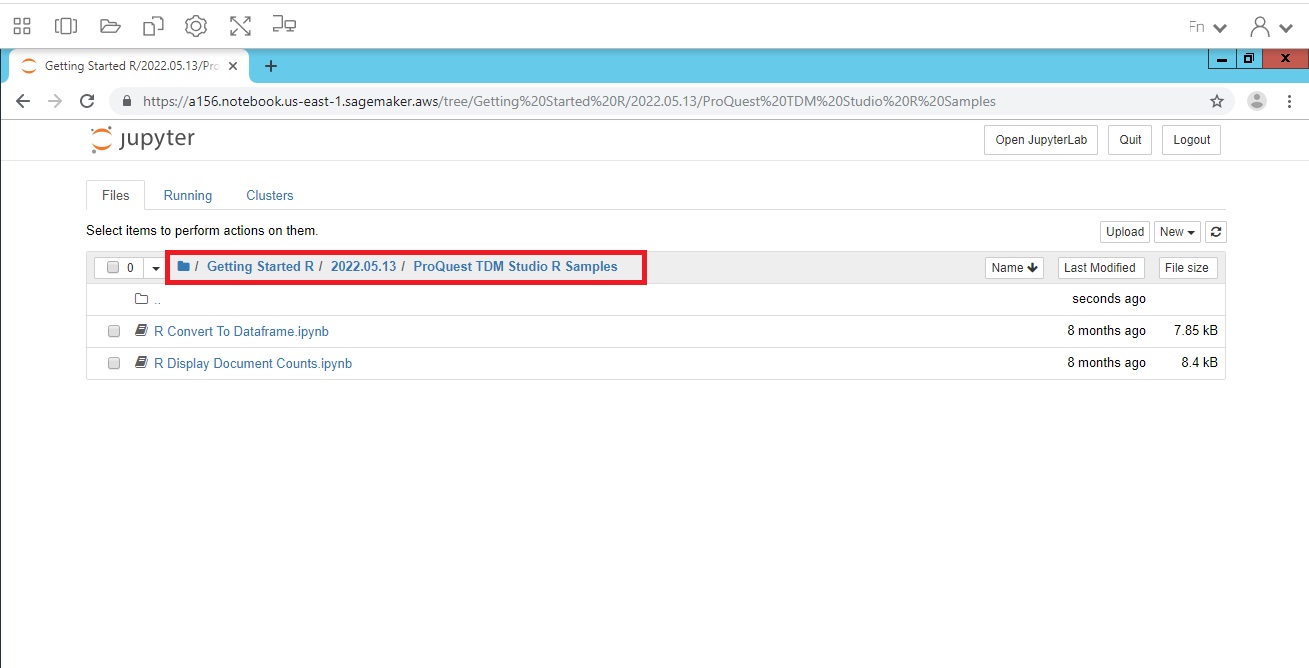Click Open JupyterLab button

[x=1041, y=140]
